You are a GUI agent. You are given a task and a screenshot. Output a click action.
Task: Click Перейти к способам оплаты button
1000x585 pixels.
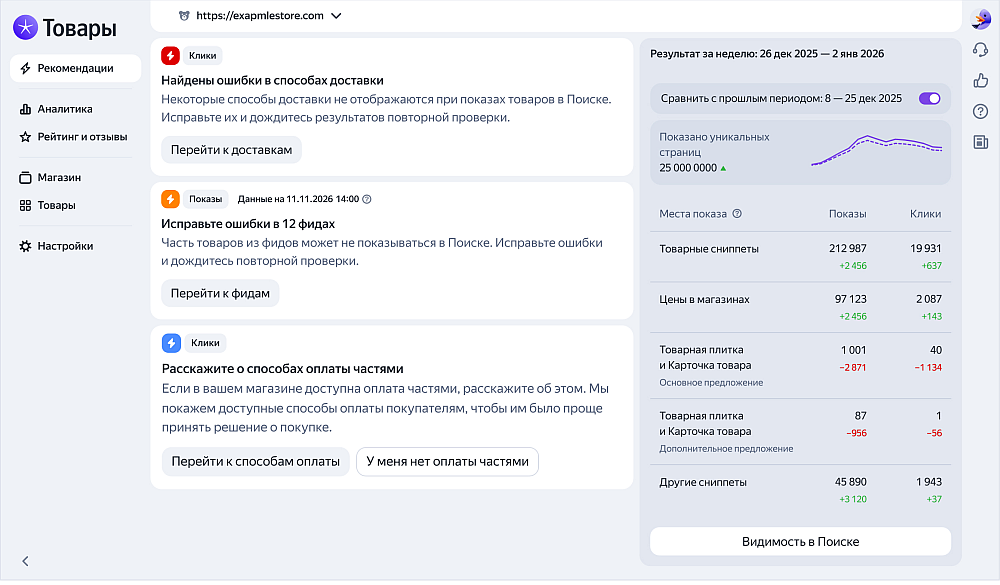coord(256,462)
